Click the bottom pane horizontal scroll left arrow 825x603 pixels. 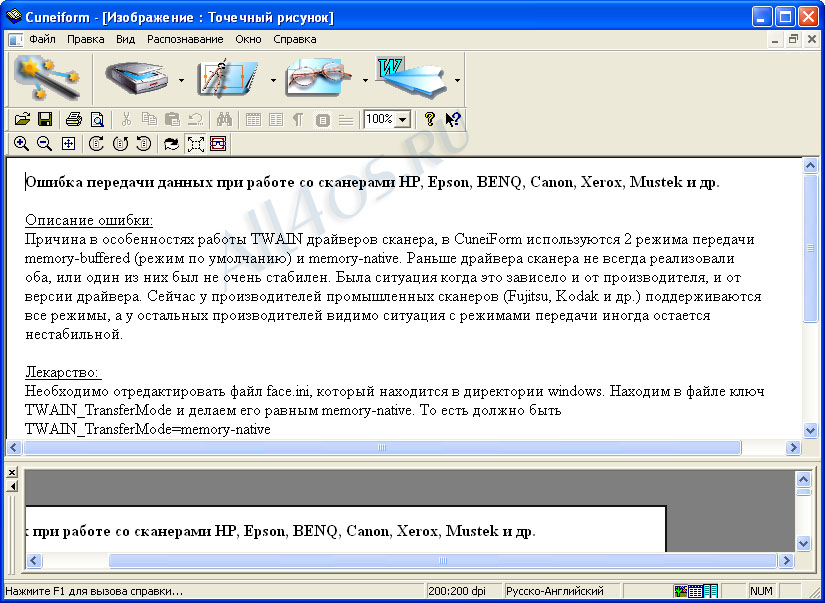pos(34,560)
